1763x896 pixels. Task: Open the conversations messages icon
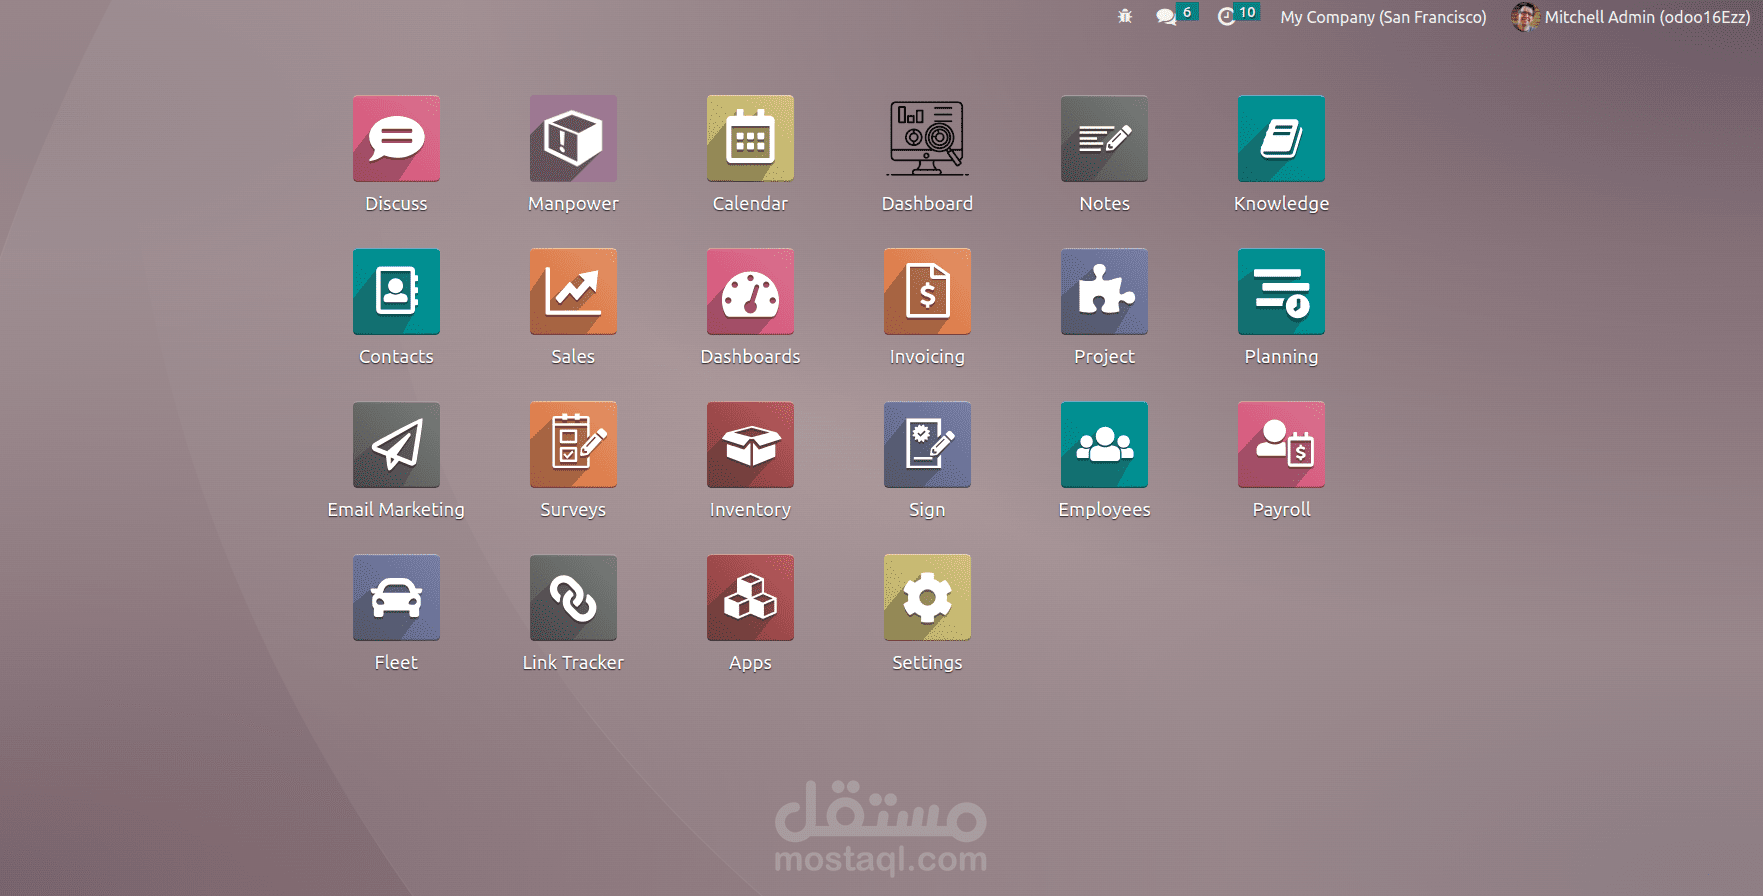(x=1166, y=16)
